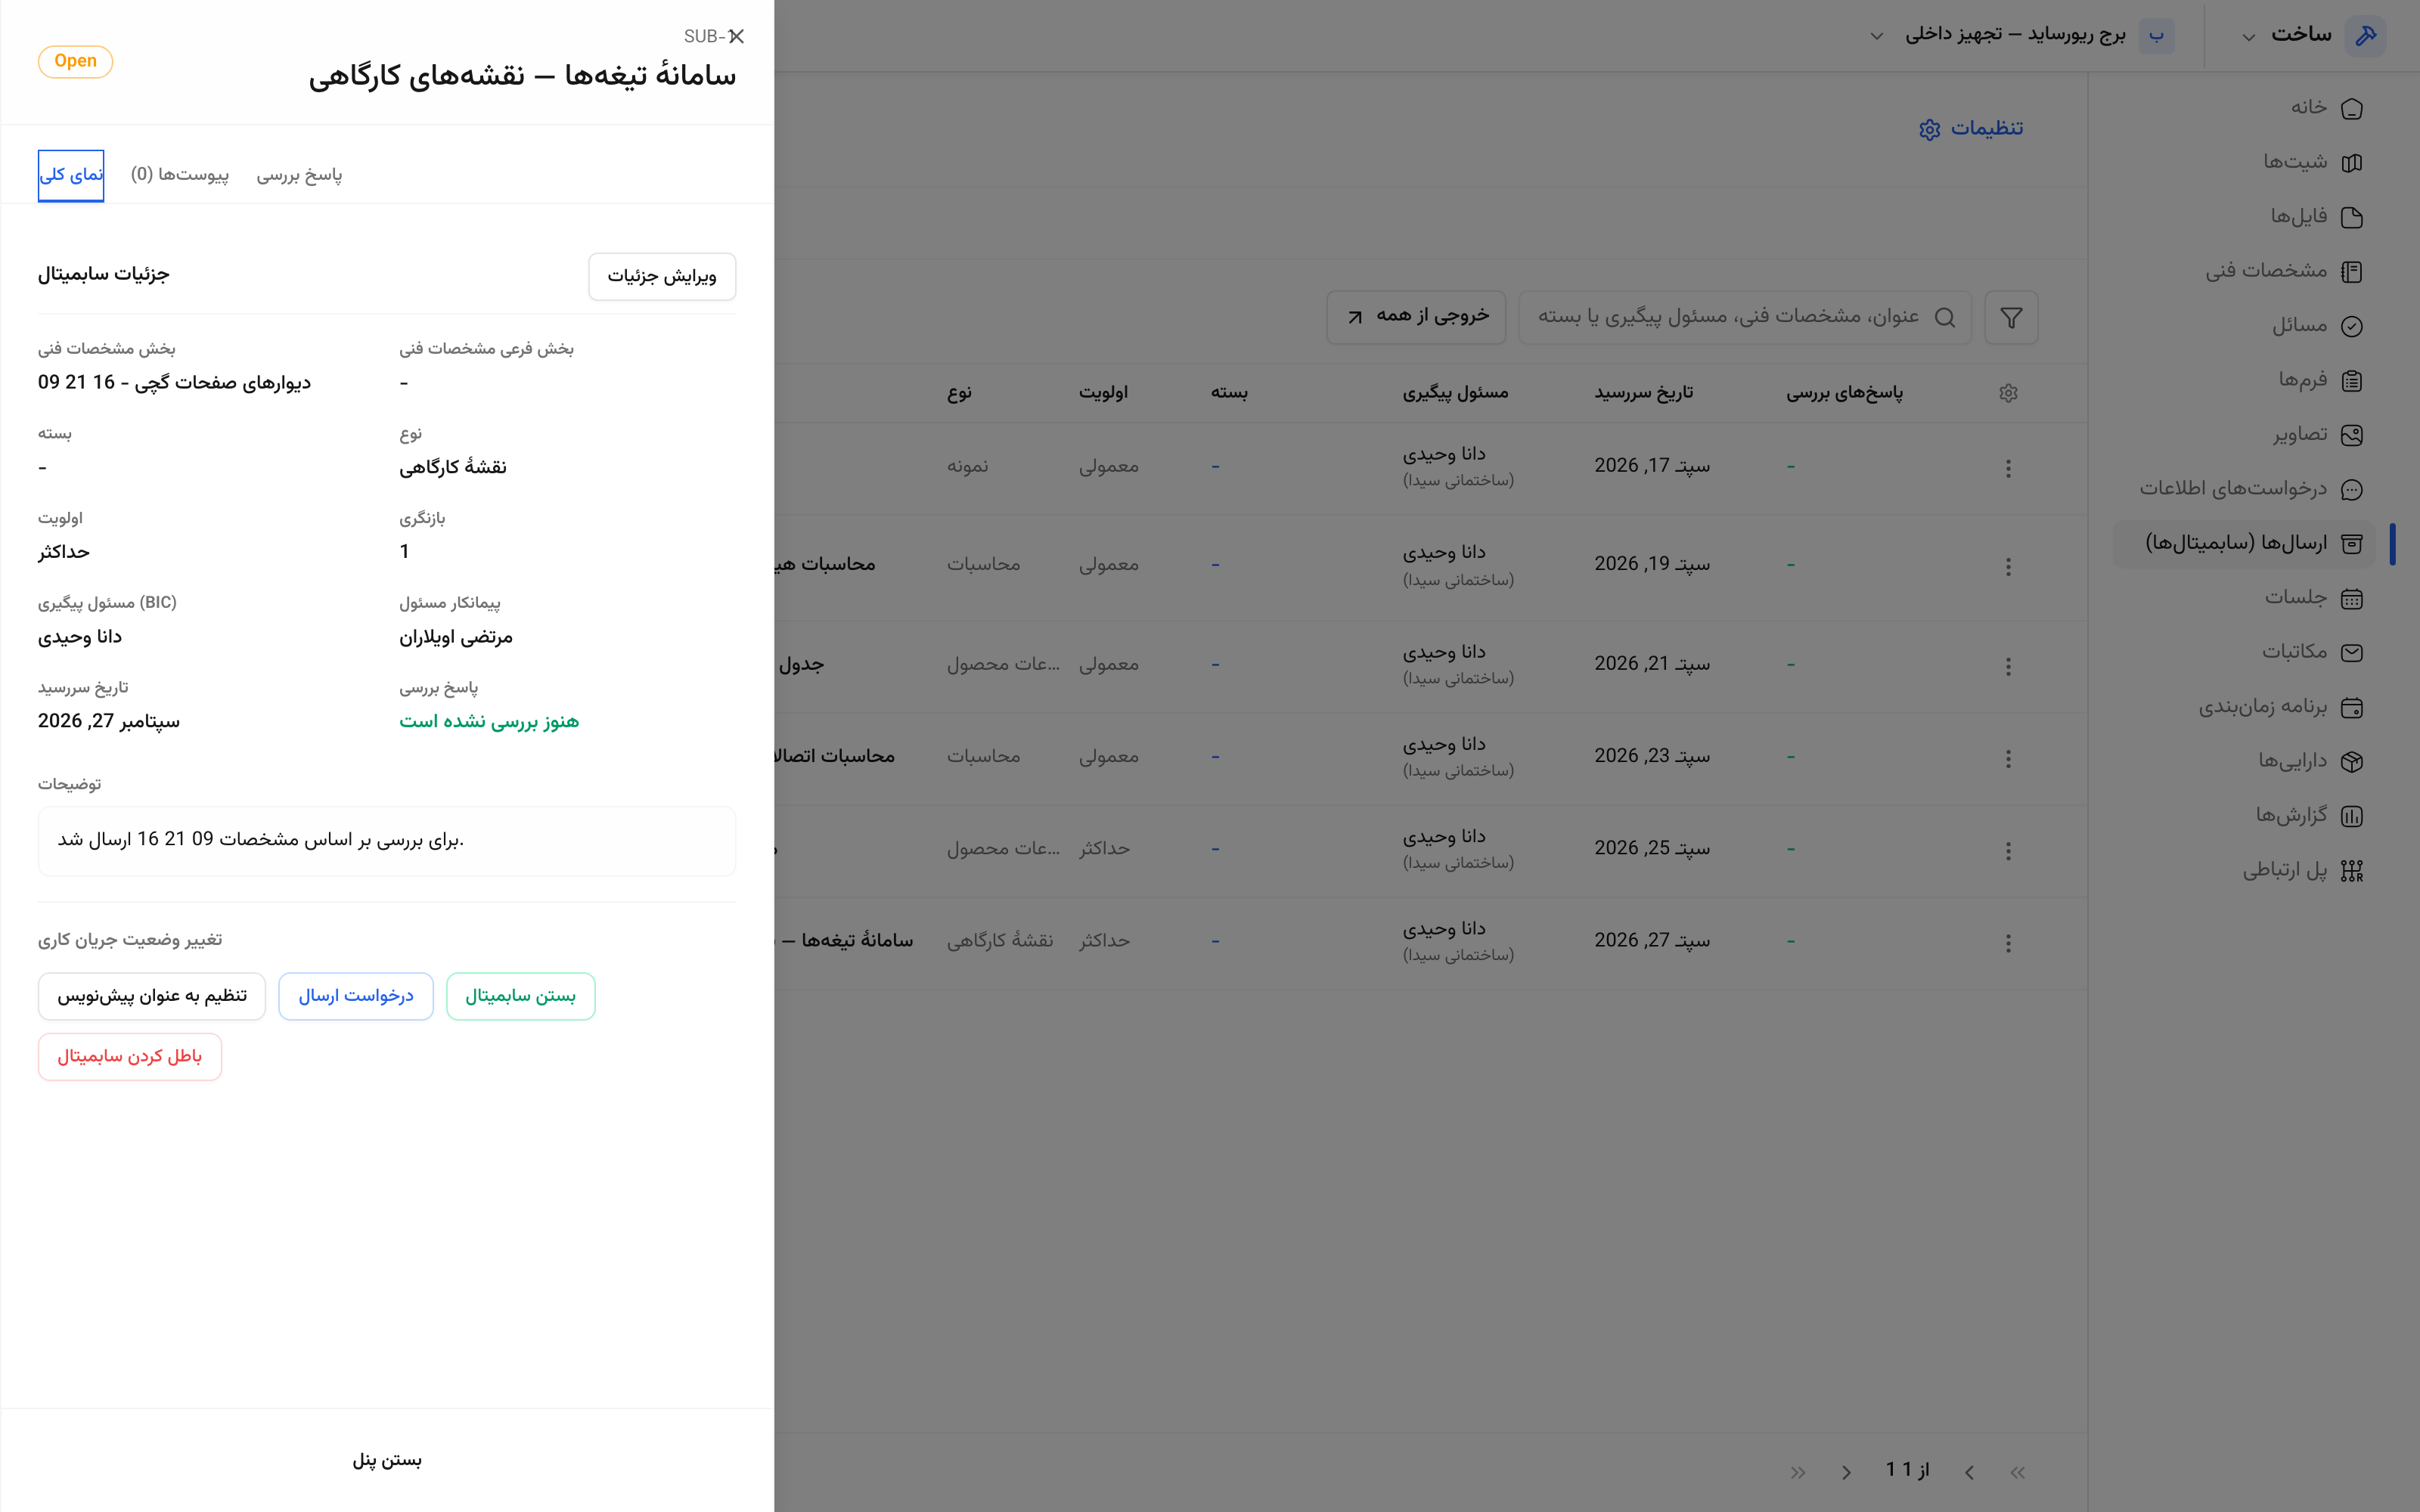Go to previous page chevron
Image resolution: width=2420 pixels, height=1512 pixels.
[x=1969, y=1472]
